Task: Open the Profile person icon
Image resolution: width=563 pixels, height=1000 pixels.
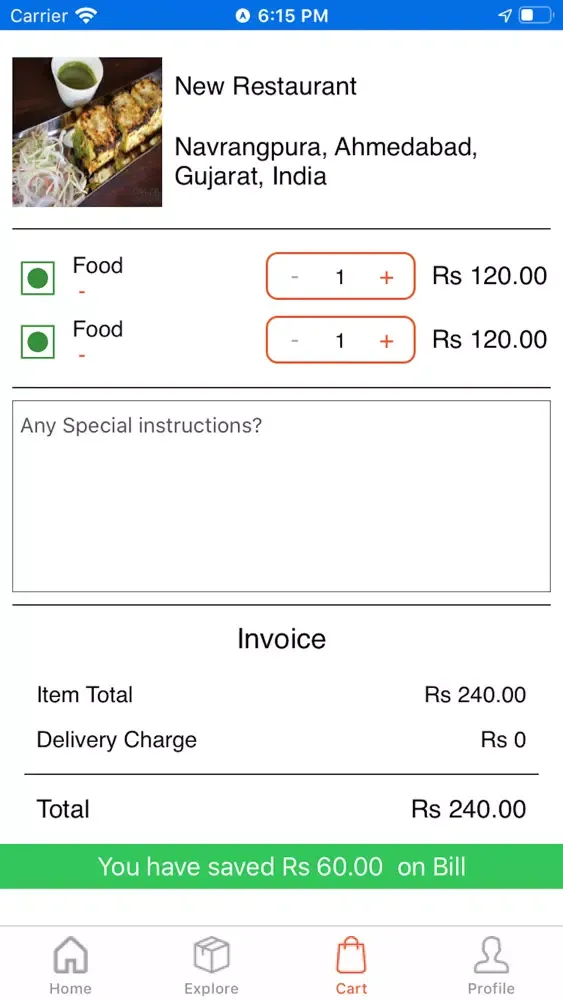Action: click(492, 955)
